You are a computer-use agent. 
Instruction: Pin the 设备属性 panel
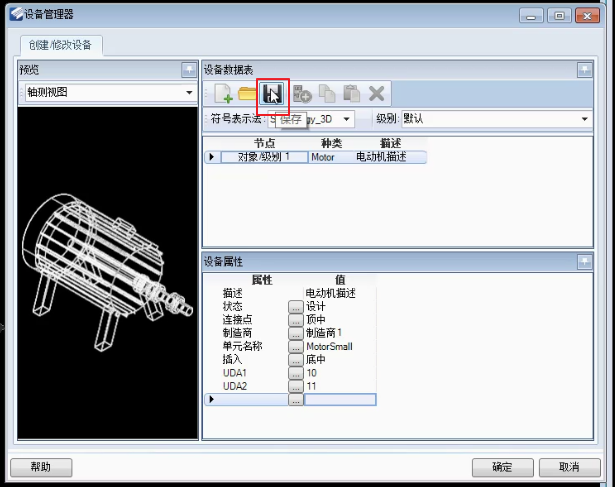(584, 262)
